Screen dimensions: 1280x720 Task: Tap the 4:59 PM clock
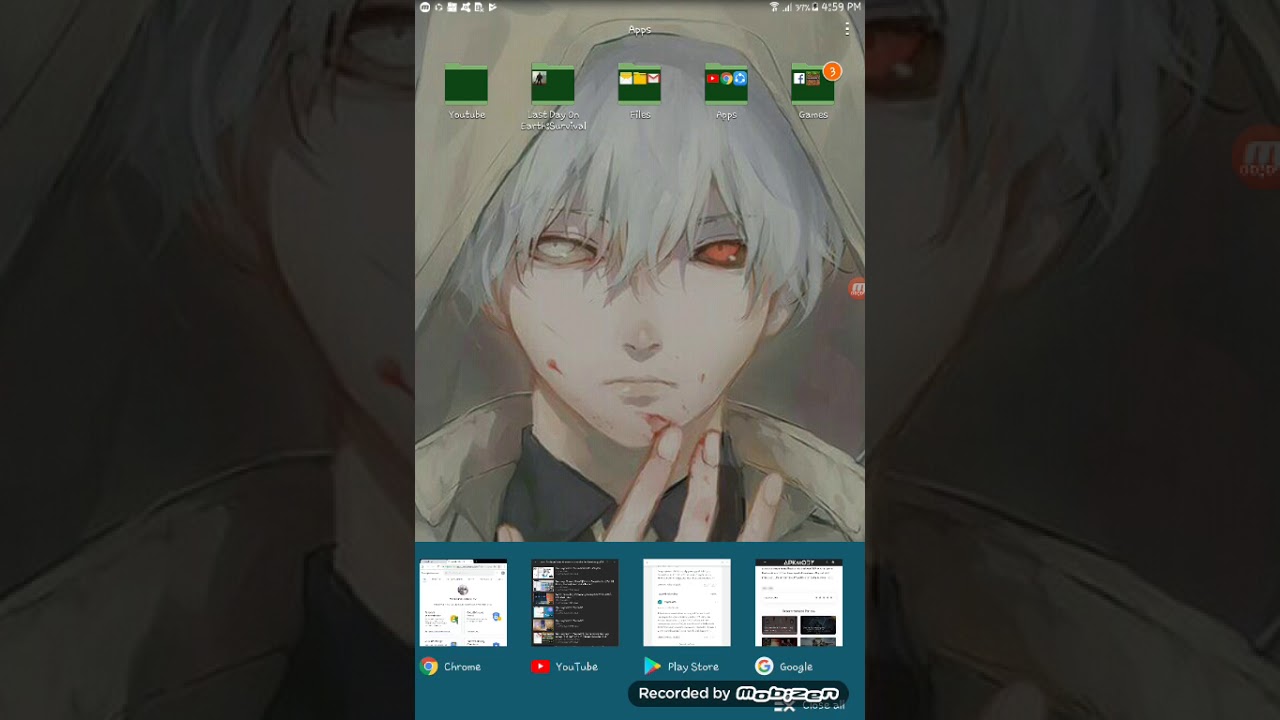pyautogui.click(x=841, y=7)
